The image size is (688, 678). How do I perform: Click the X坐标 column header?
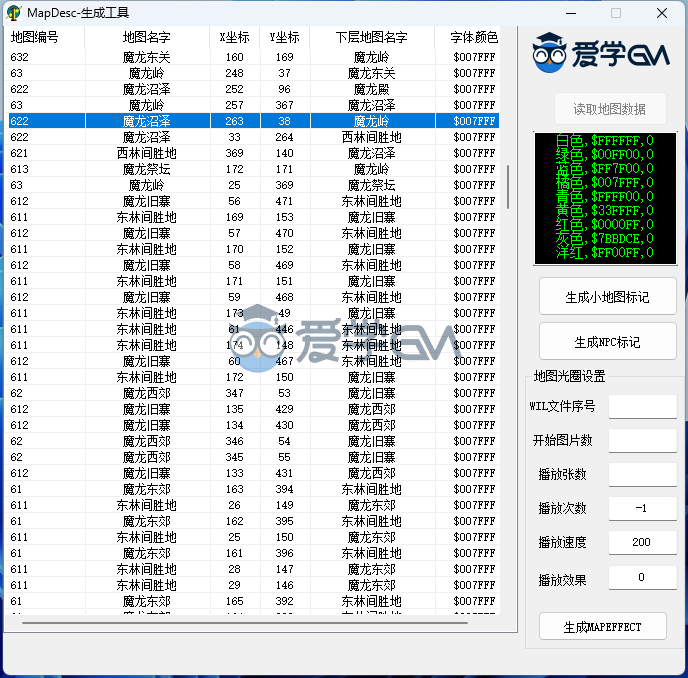click(x=235, y=37)
